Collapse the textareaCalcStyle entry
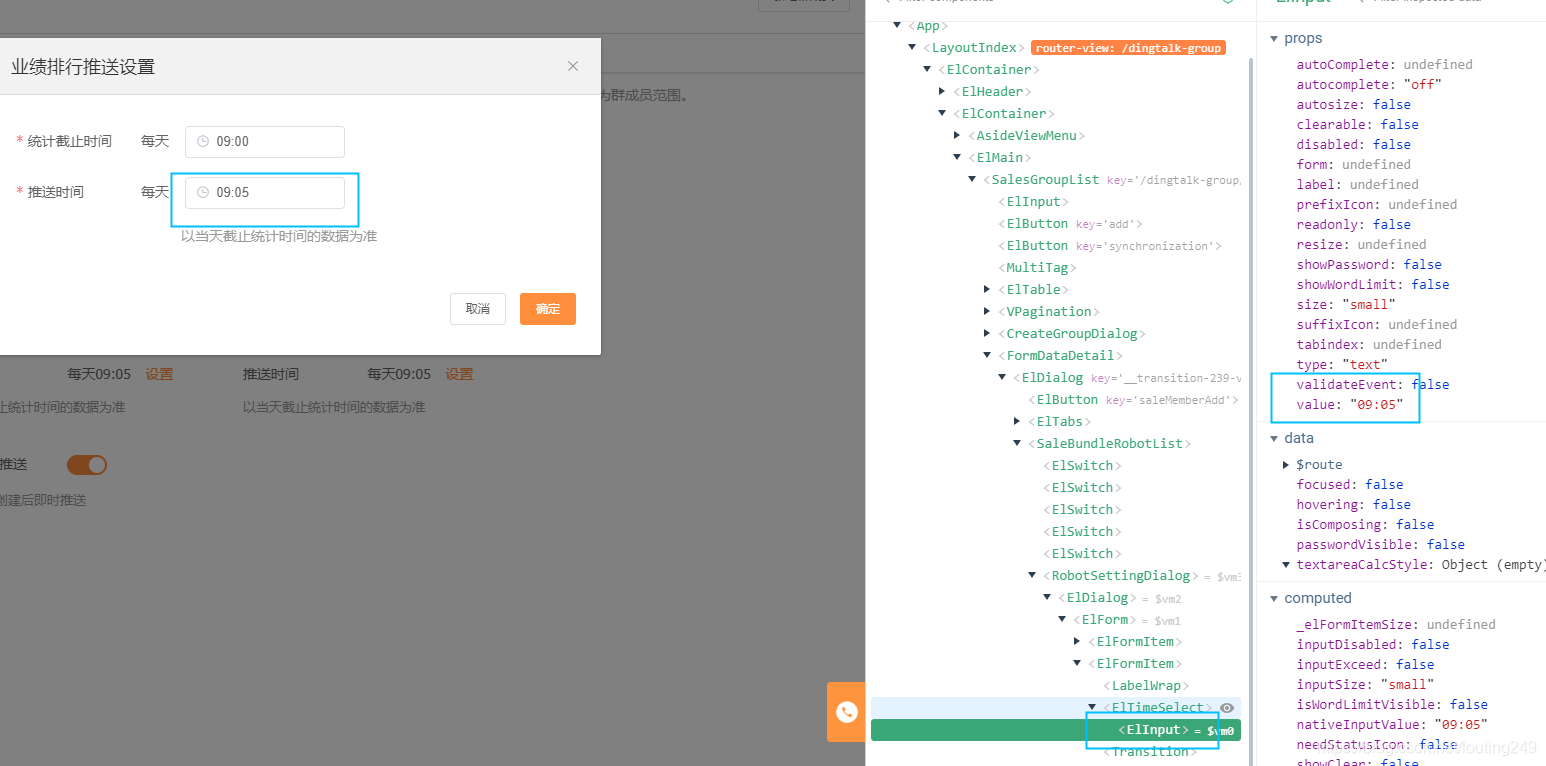 click(1286, 564)
